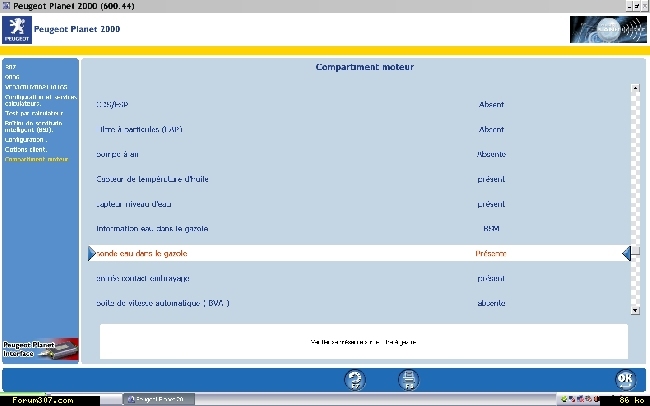Click the circular back arrow icon in bottom bar
Viewport: 650px width, 406px height.
pos(355,379)
